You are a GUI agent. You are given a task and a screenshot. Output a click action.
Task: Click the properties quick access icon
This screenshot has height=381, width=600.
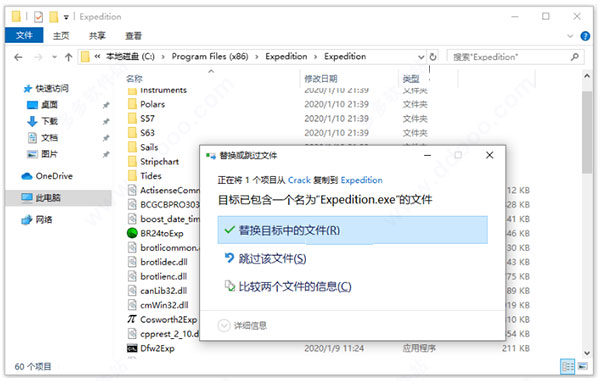[39, 16]
